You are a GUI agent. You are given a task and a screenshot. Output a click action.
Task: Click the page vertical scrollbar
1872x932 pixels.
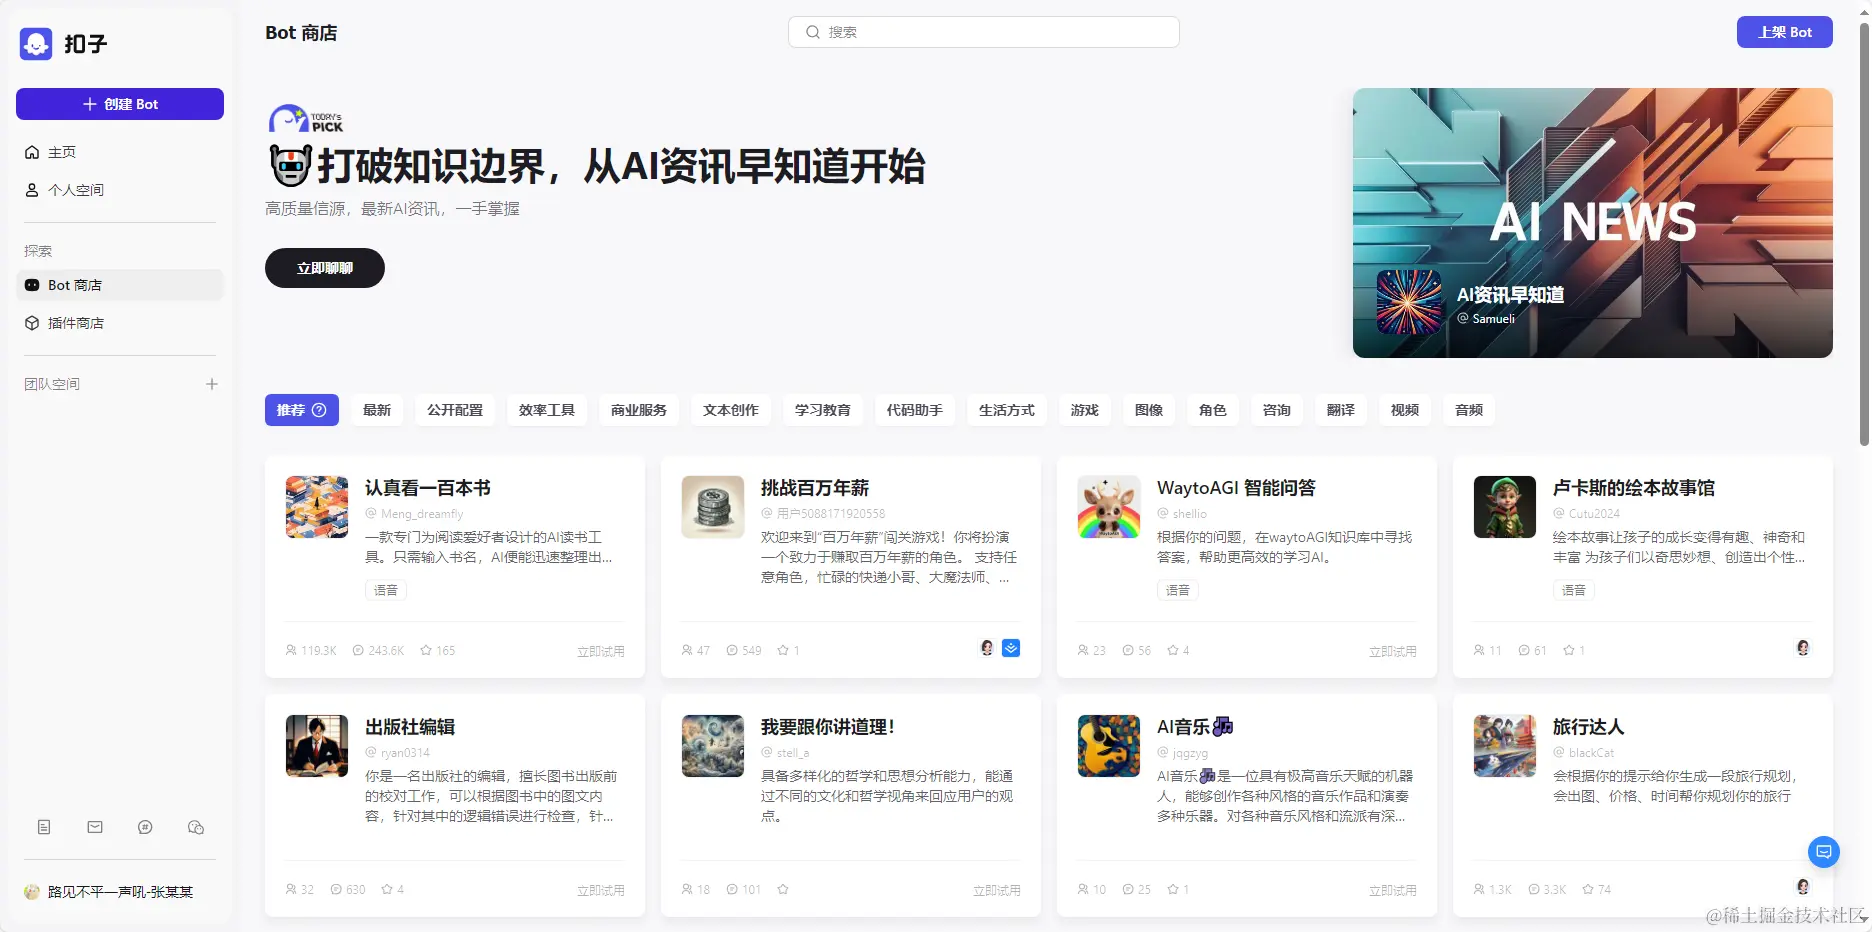point(1864,235)
